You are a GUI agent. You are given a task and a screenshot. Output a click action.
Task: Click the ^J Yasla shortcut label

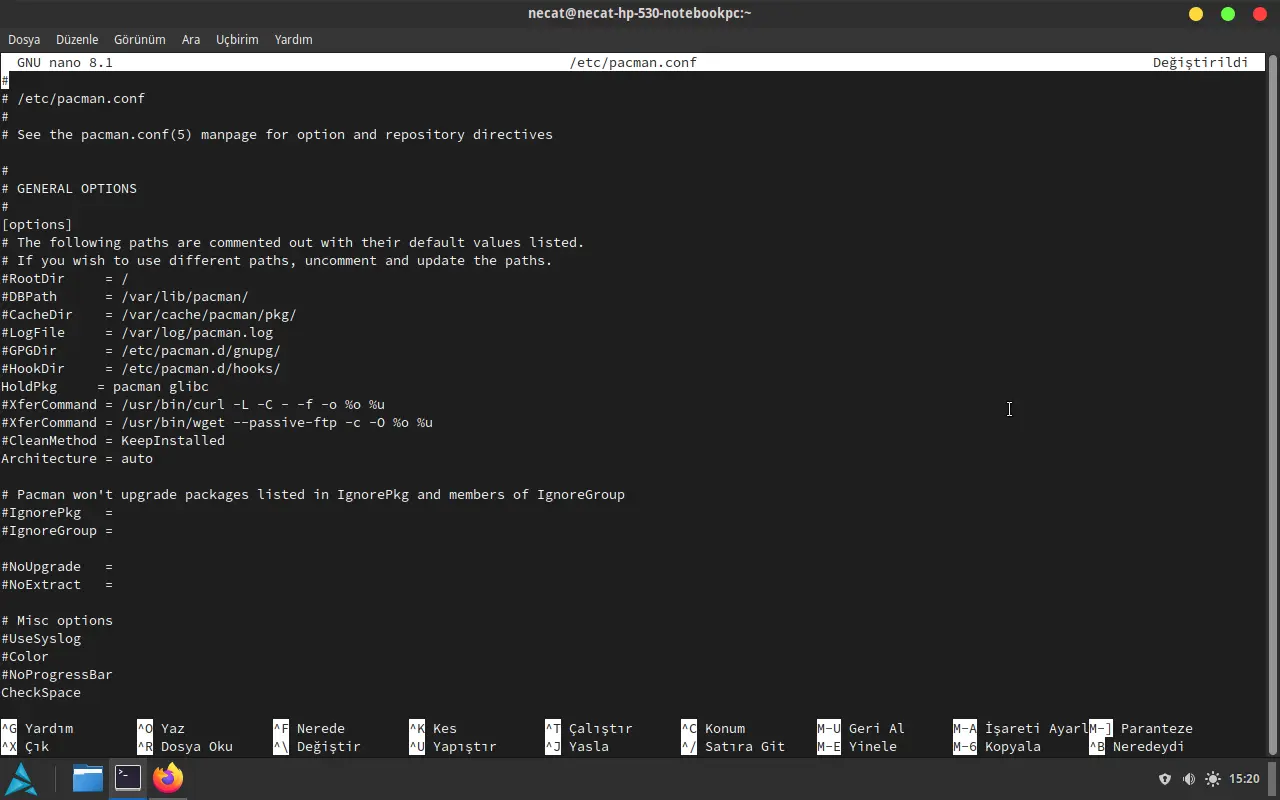coord(577,746)
